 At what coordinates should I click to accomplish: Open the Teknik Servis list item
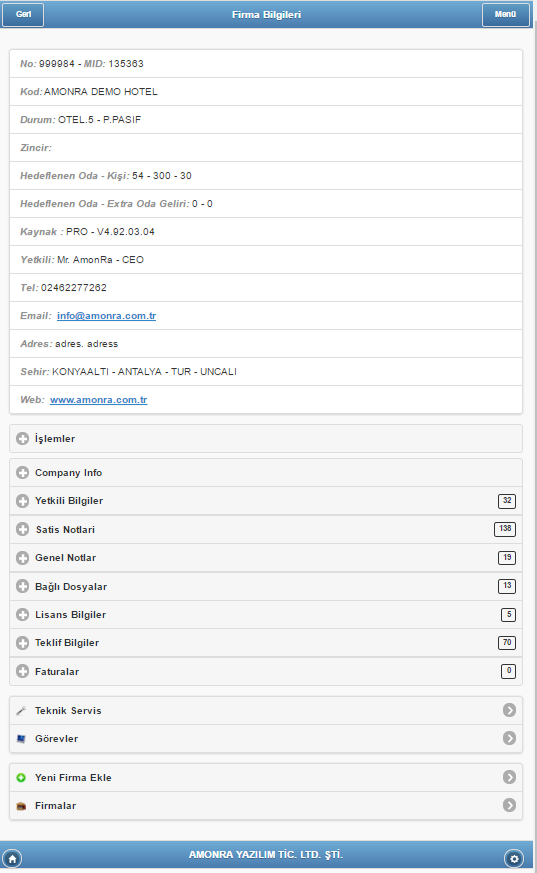tap(266, 710)
